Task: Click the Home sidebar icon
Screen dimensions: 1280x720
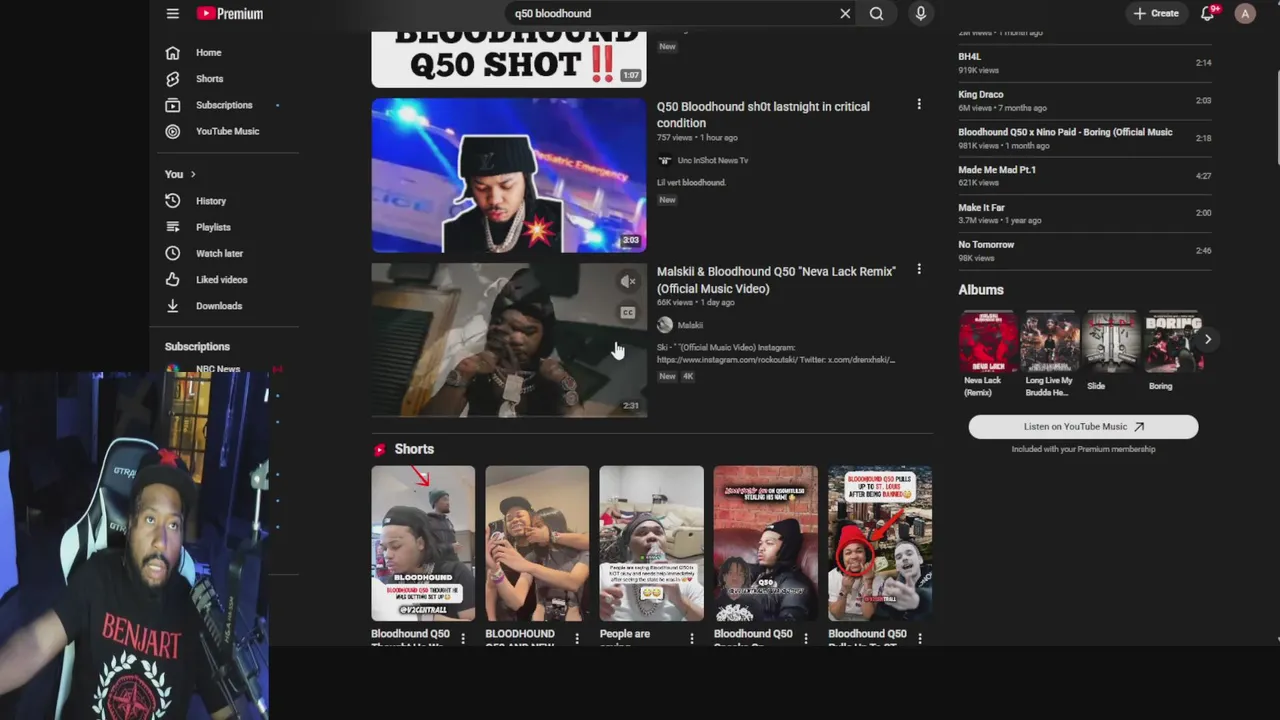Action: pos(173,52)
